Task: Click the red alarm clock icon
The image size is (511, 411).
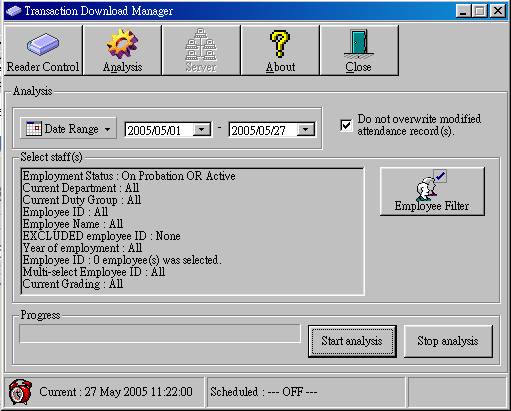Action: point(20,392)
